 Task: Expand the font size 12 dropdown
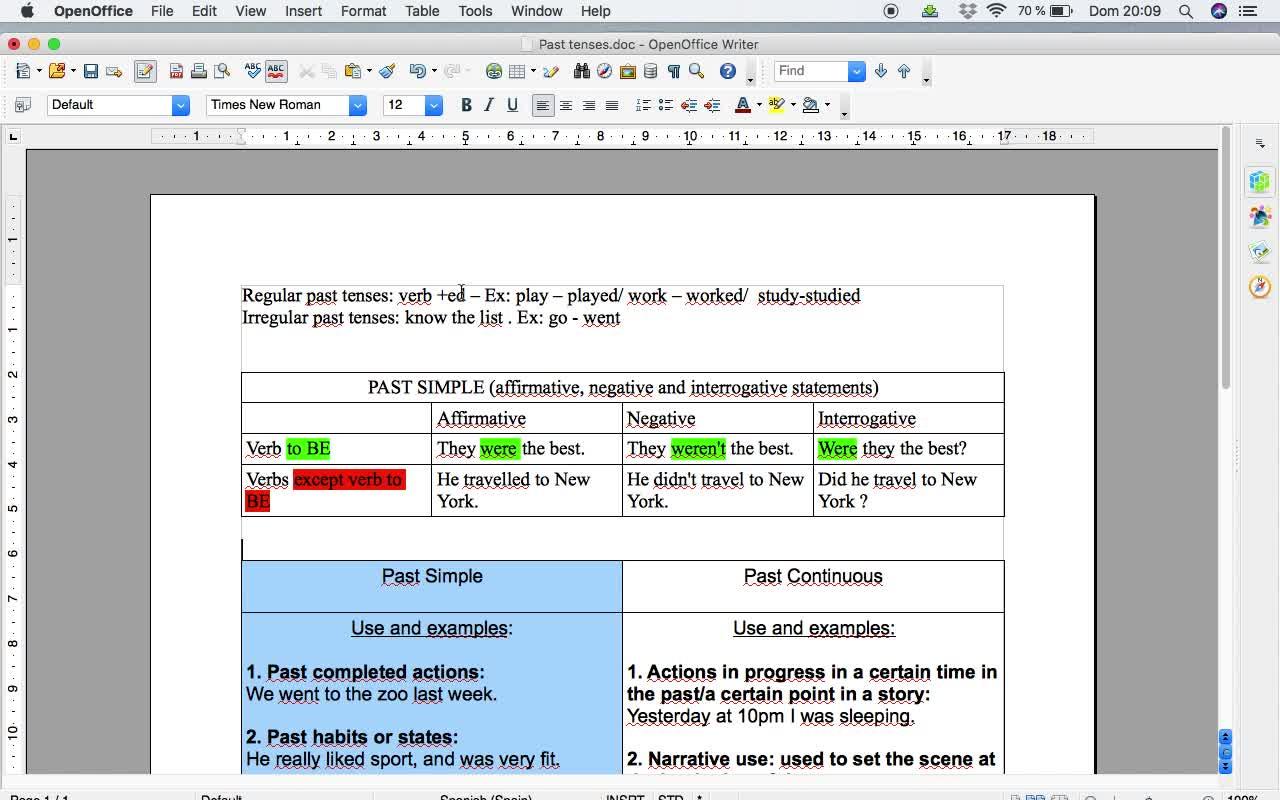click(x=434, y=105)
